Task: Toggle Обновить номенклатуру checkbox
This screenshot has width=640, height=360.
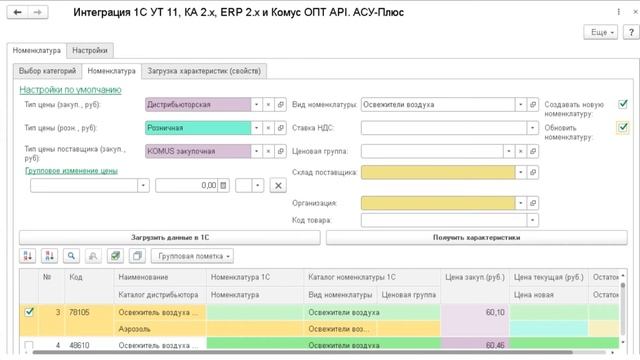Action: point(623,127)
